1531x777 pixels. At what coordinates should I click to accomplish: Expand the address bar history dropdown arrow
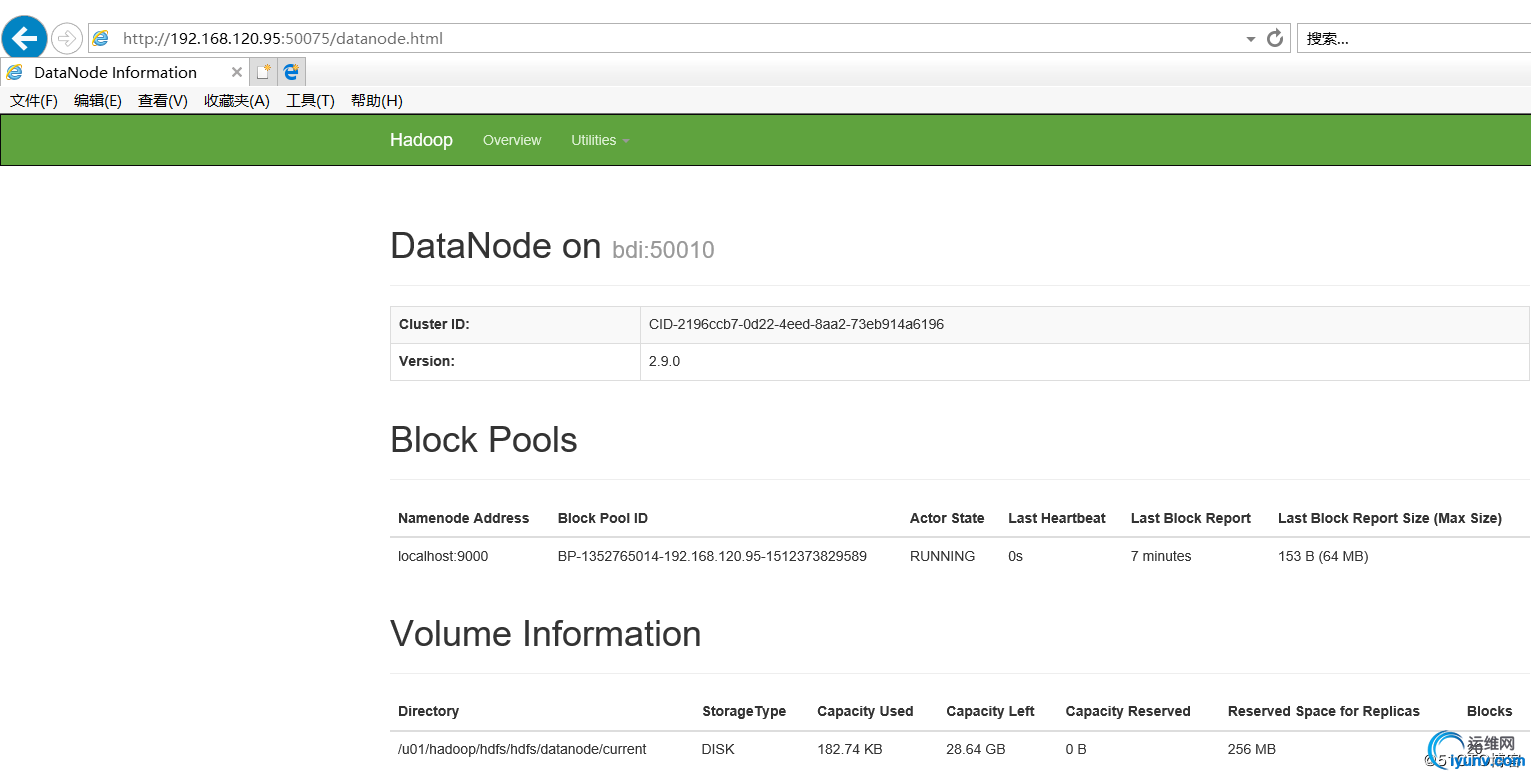[1250, 39]
